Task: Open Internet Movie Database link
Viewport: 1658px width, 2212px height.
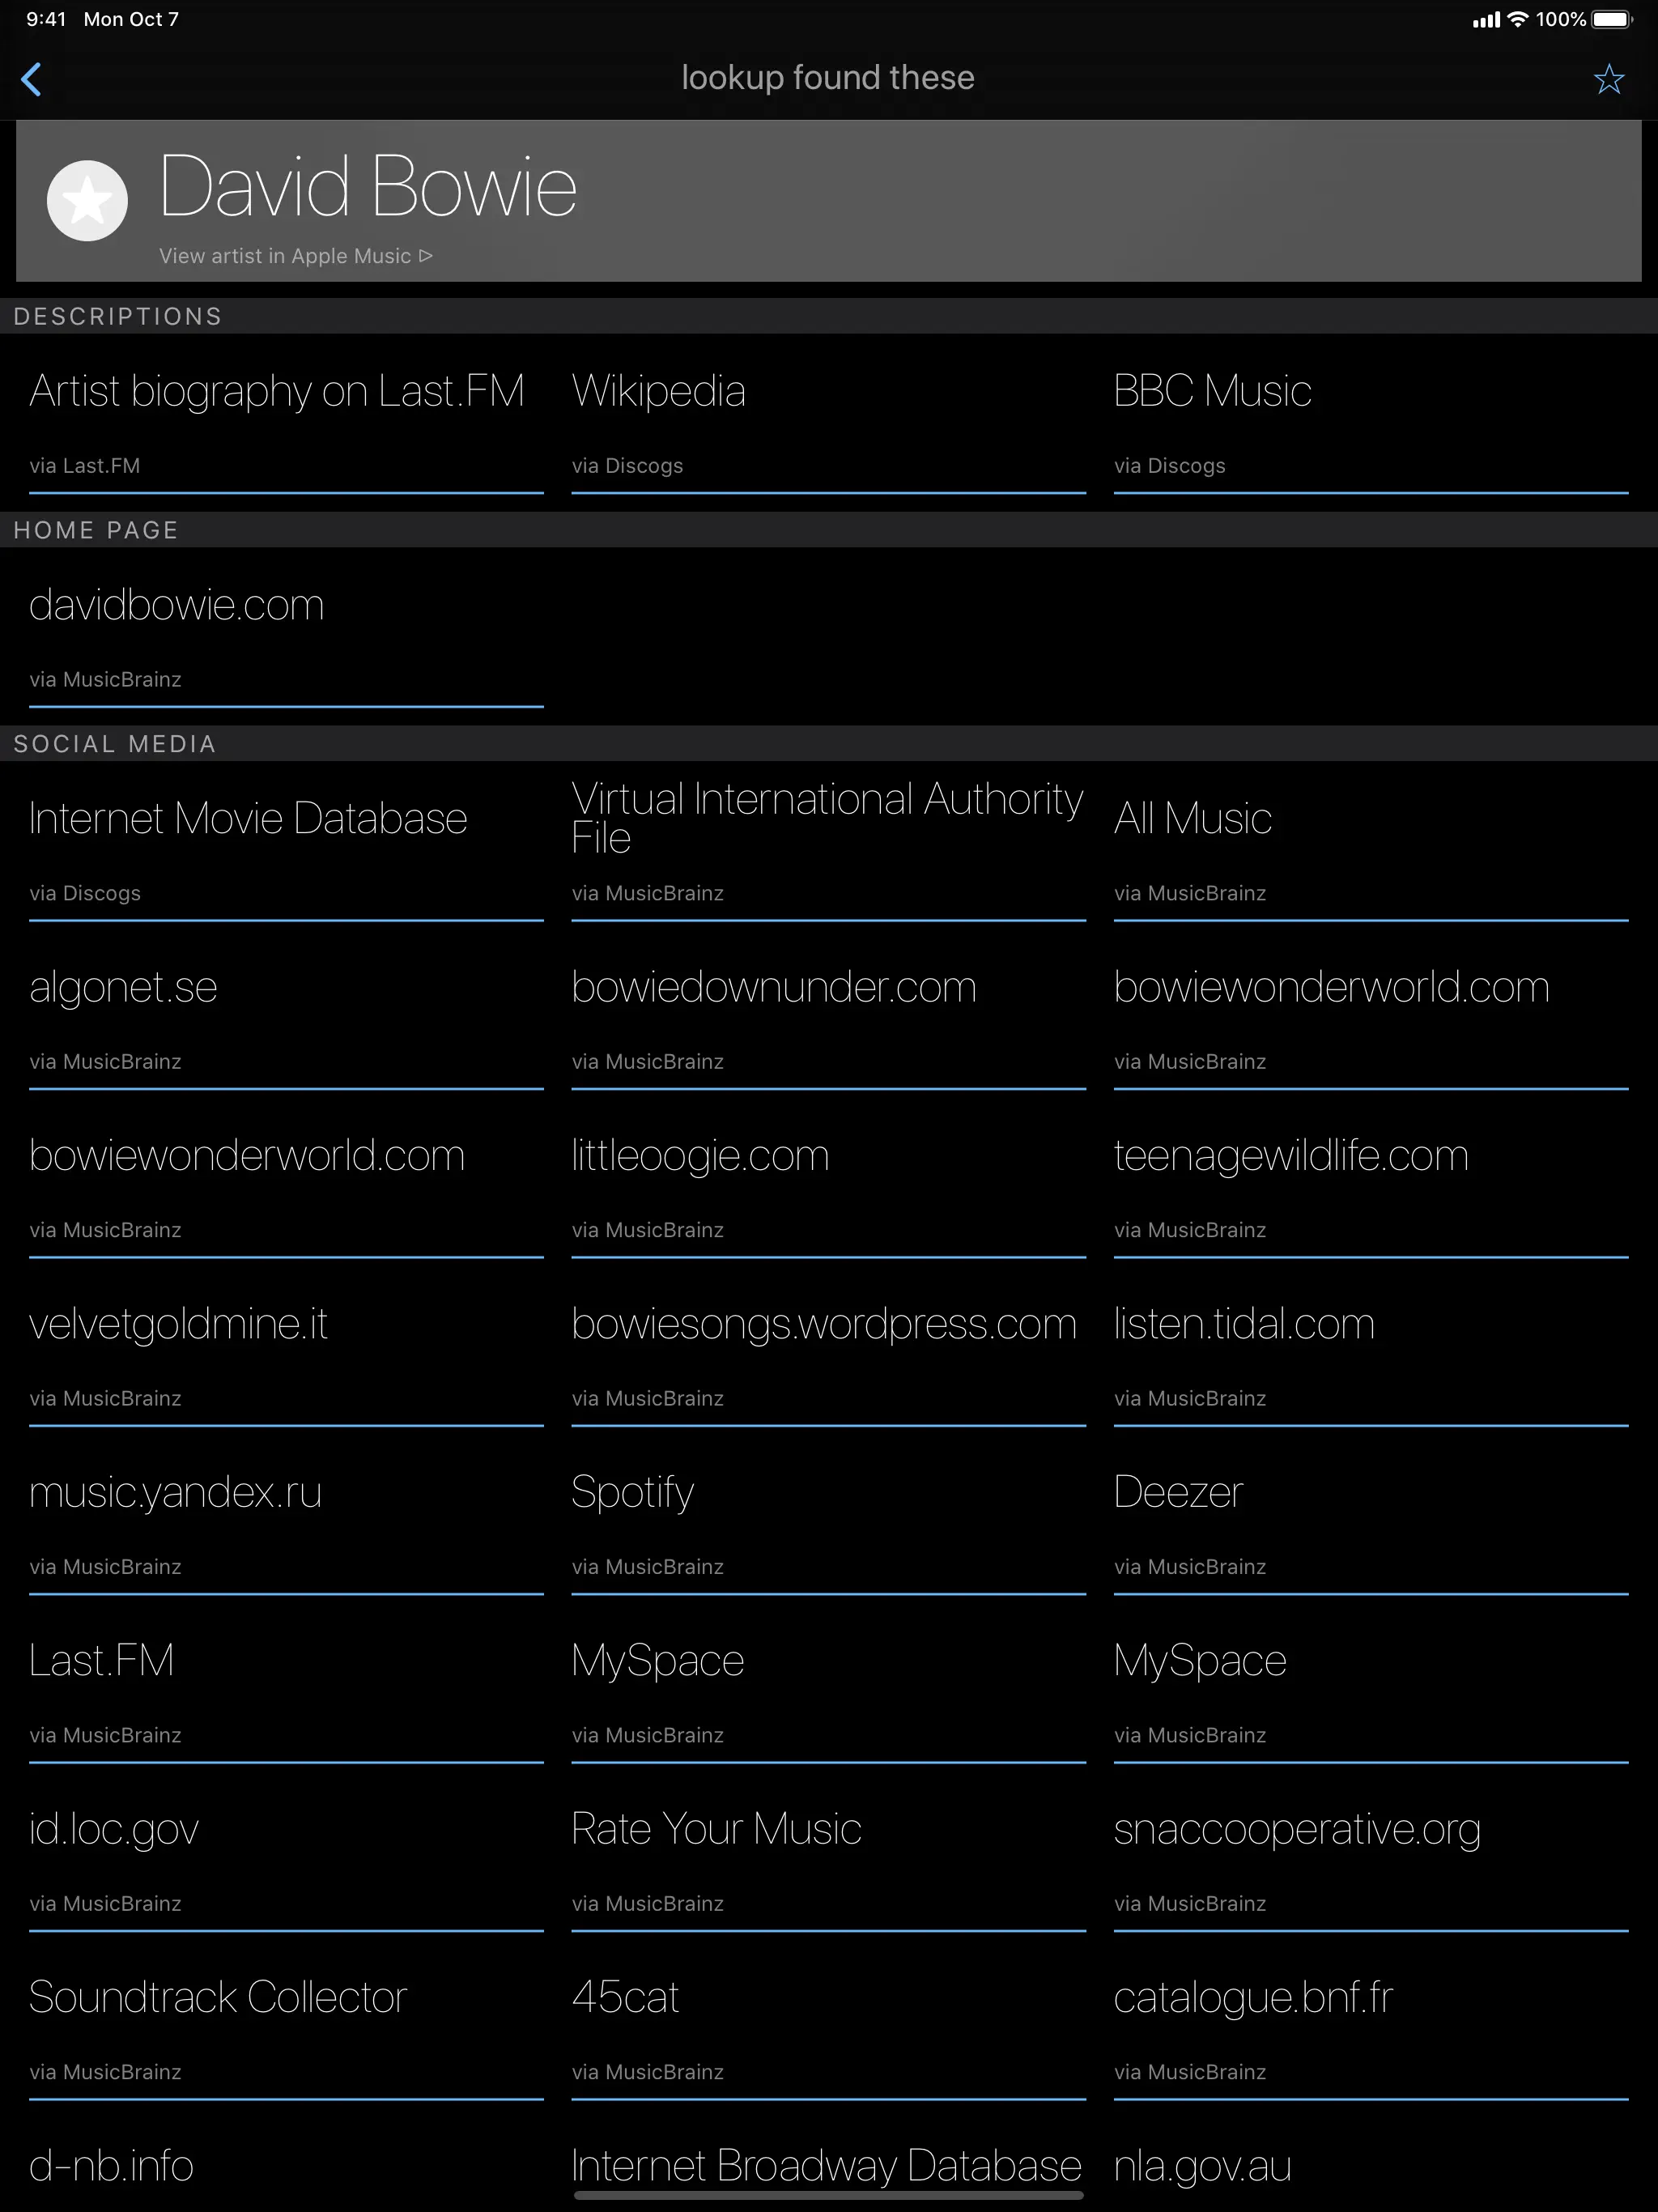Action: point(248,819)
